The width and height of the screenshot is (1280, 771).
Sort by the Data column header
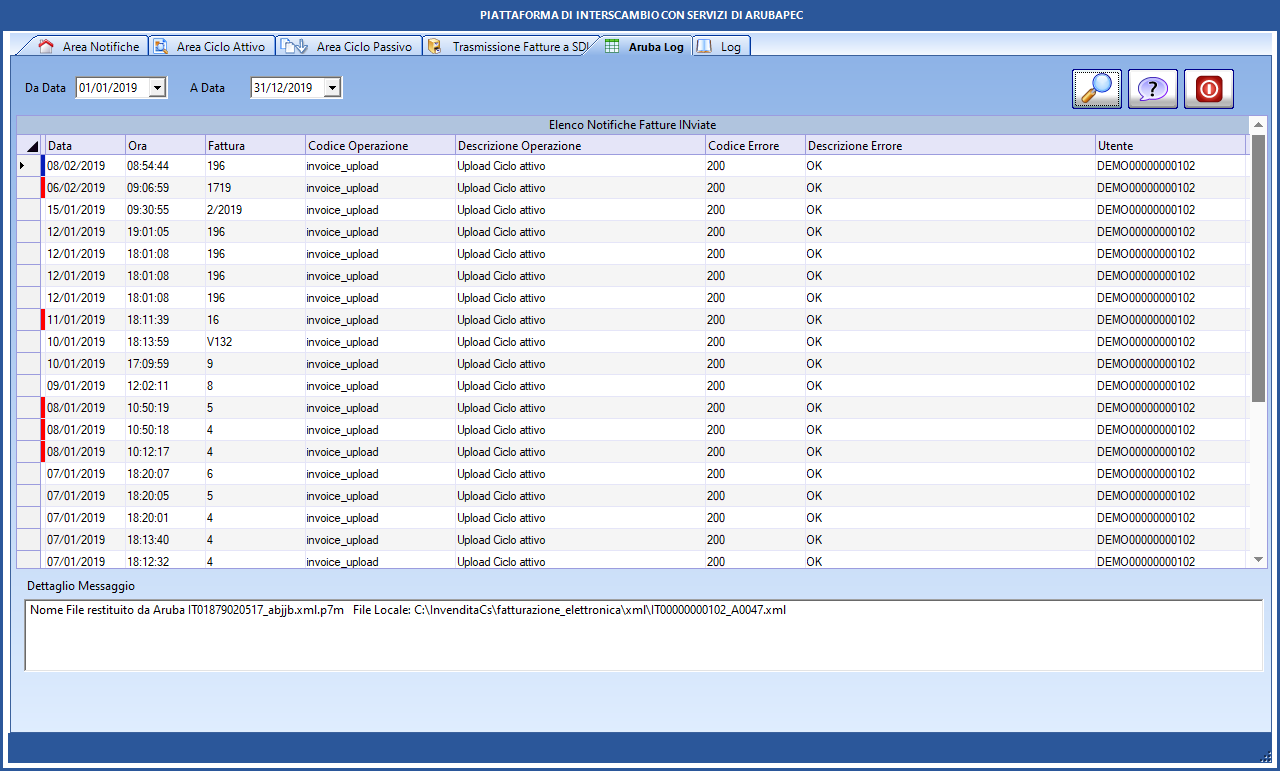pyautogui.click(x=85, y=146)
